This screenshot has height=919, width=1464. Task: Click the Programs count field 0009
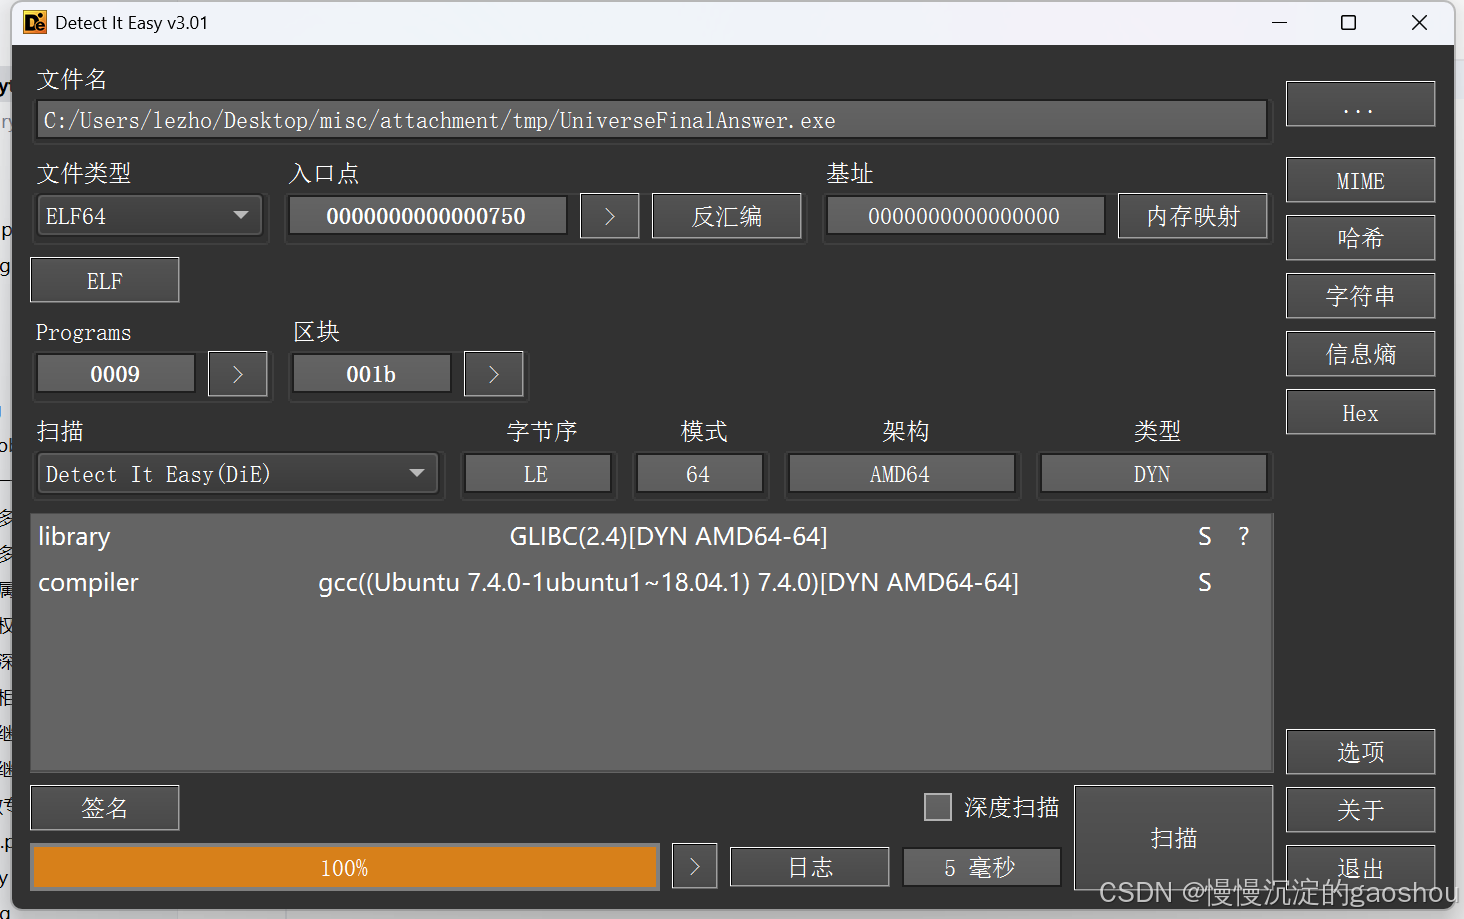115,374
